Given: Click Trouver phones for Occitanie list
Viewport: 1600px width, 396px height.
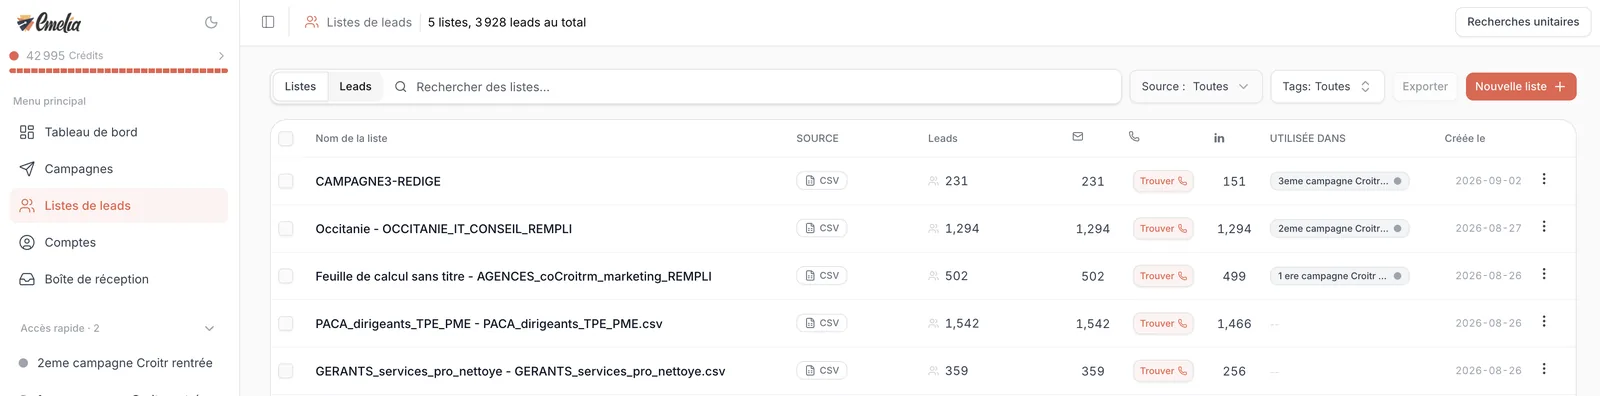Looking at the screenshot, I should 1163,229.
